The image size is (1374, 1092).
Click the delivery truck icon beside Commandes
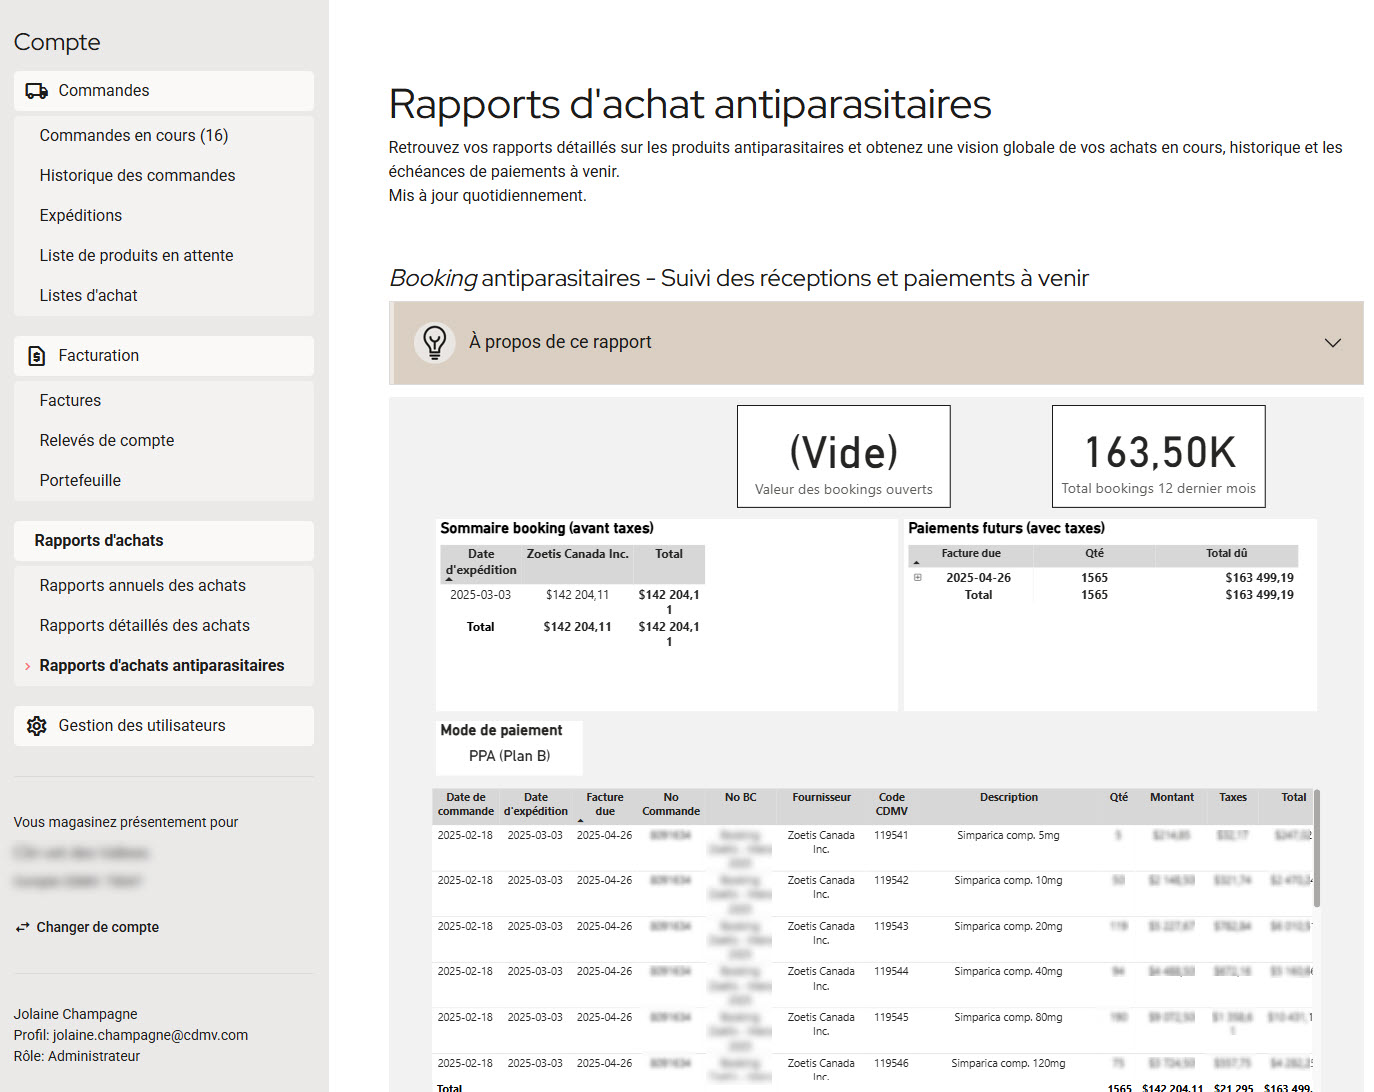point(36,91)
